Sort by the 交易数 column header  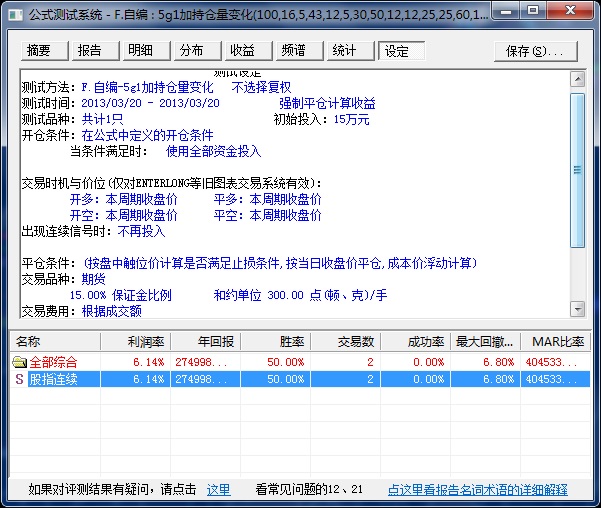(x=346, y=341)
